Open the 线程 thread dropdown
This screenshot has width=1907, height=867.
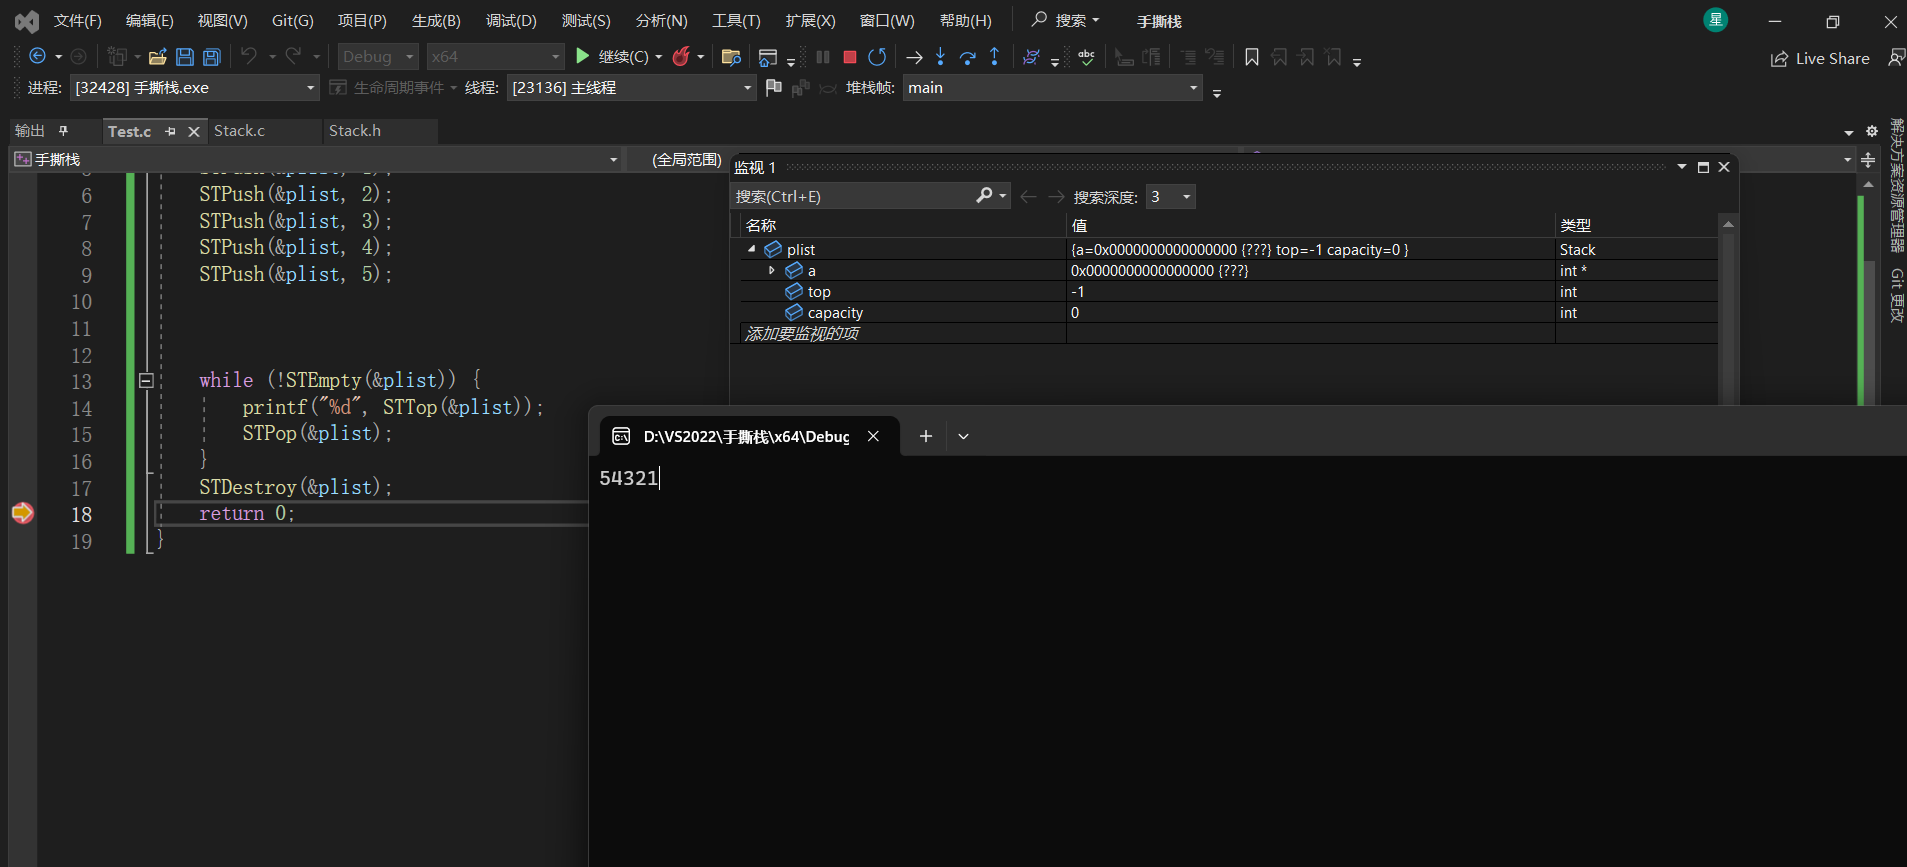pyautogui.click(x=631, y=88)
